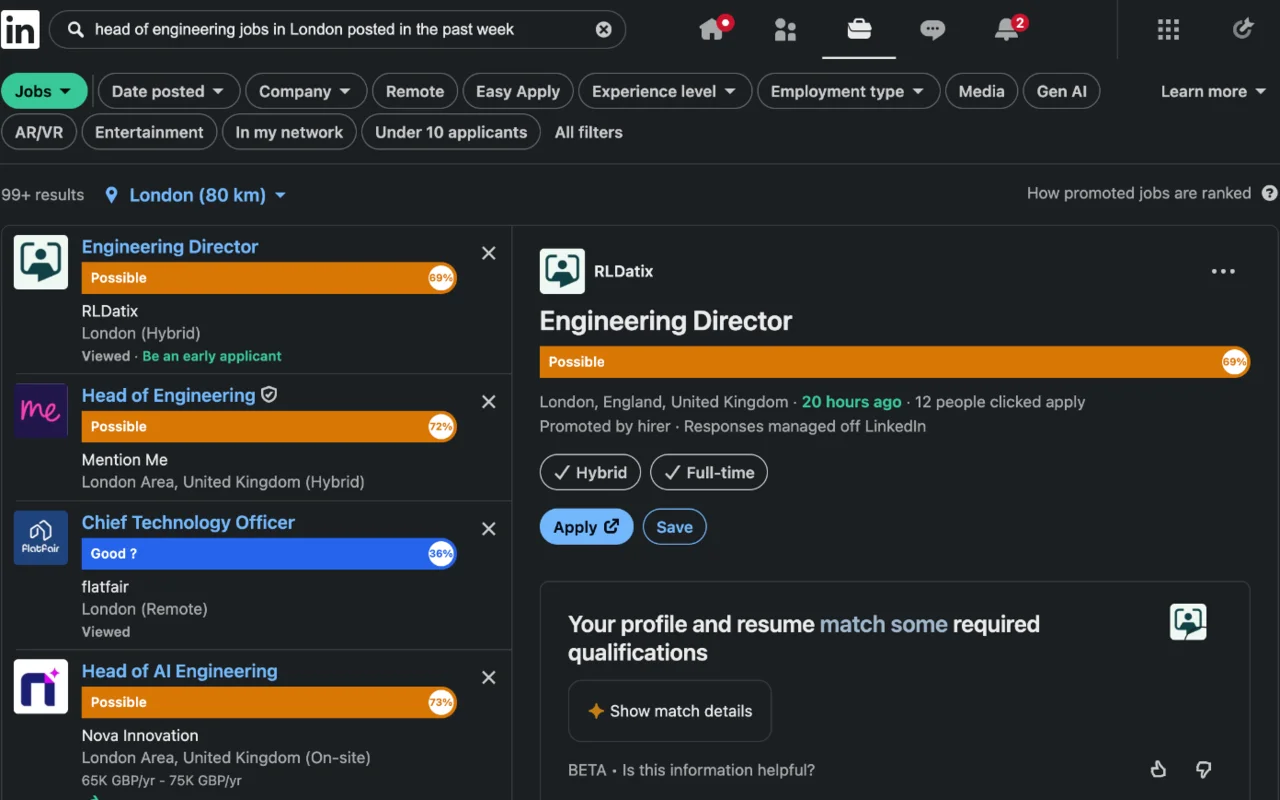
Task: Expand the Learn more menu
Action: (1215, 91)
